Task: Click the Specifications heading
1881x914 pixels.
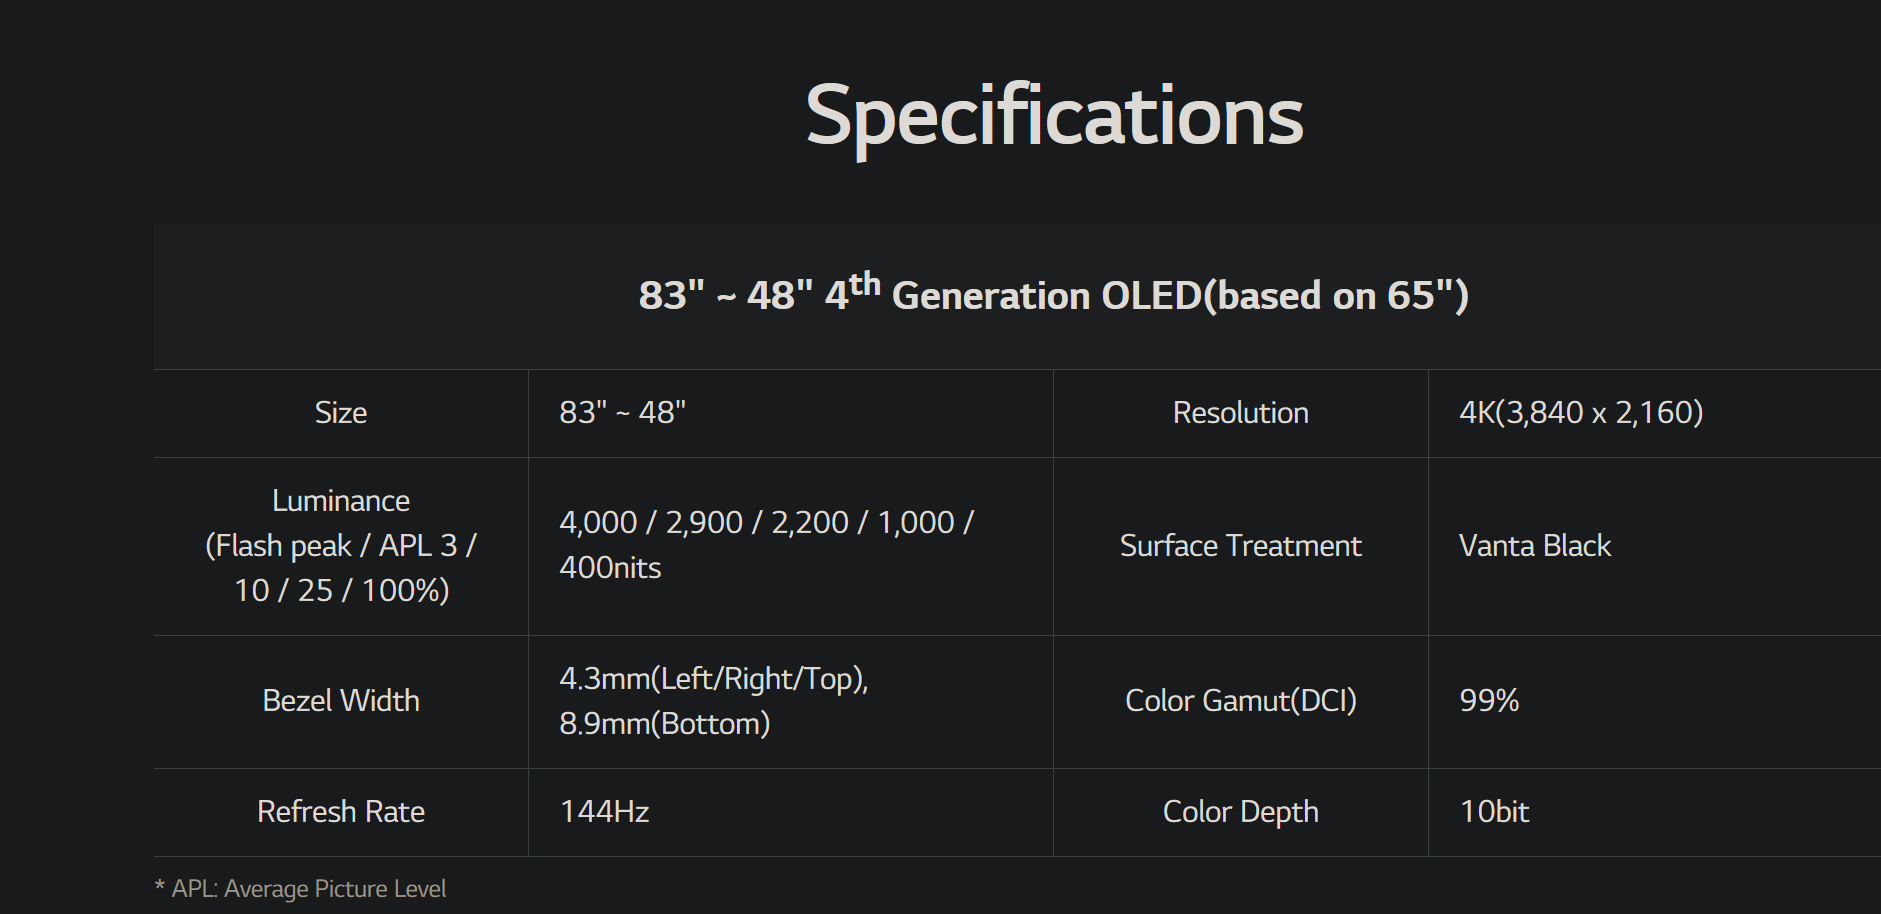Action: click(1054, 117)
